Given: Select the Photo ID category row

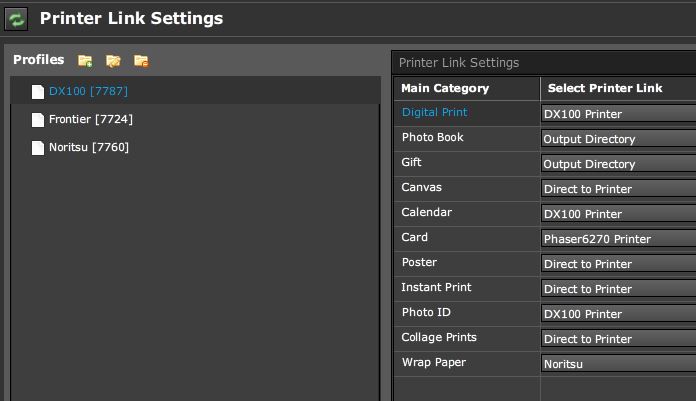Looking at the screenshot, I should tap(467, 313).
